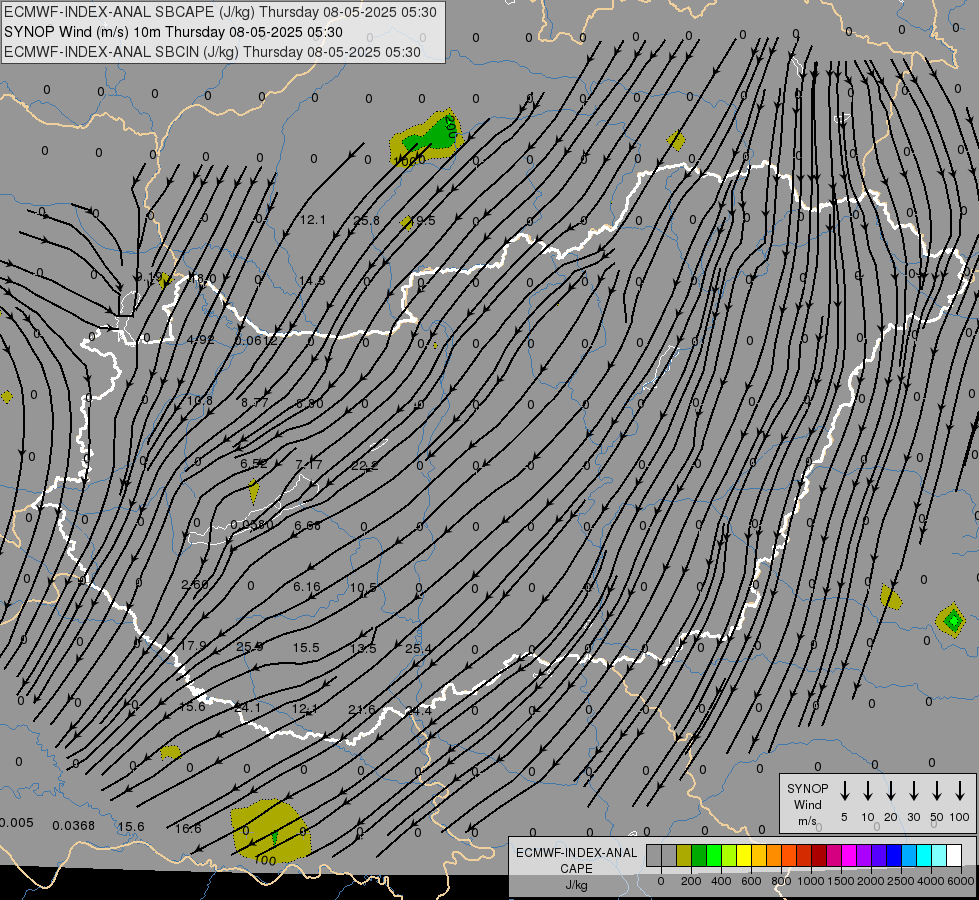Choose the deep blue swatch in CAPE legend
979x900 pixels.
click(x=894, y=856)
